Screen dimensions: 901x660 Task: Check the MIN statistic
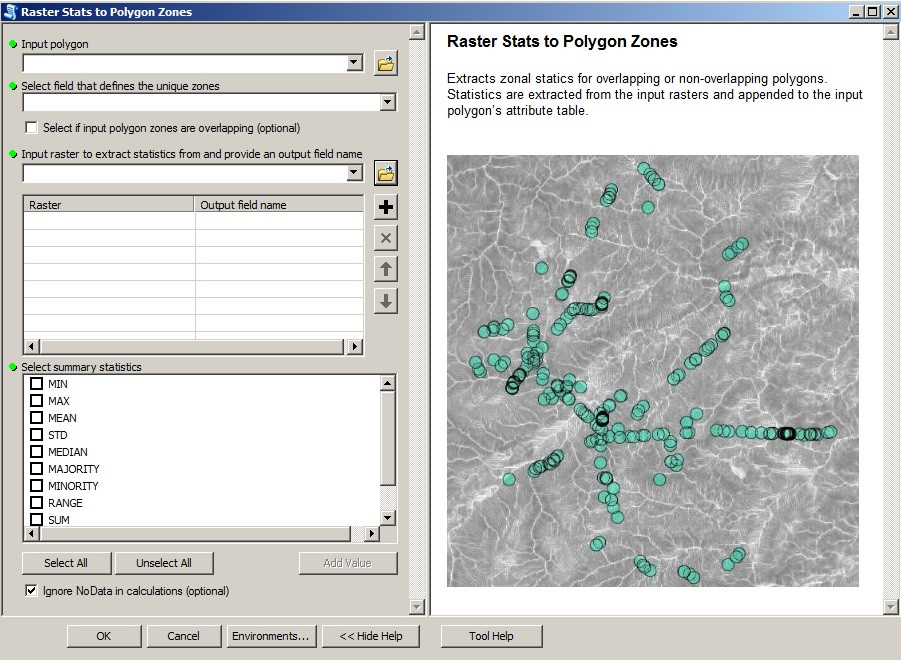tap(36, 384)
